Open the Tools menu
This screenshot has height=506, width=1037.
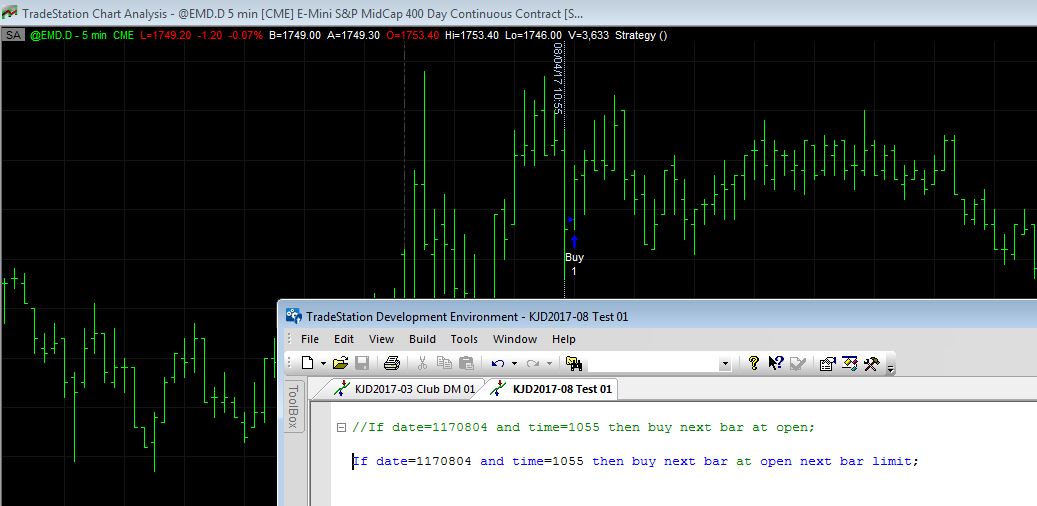(x=464, y=339)
